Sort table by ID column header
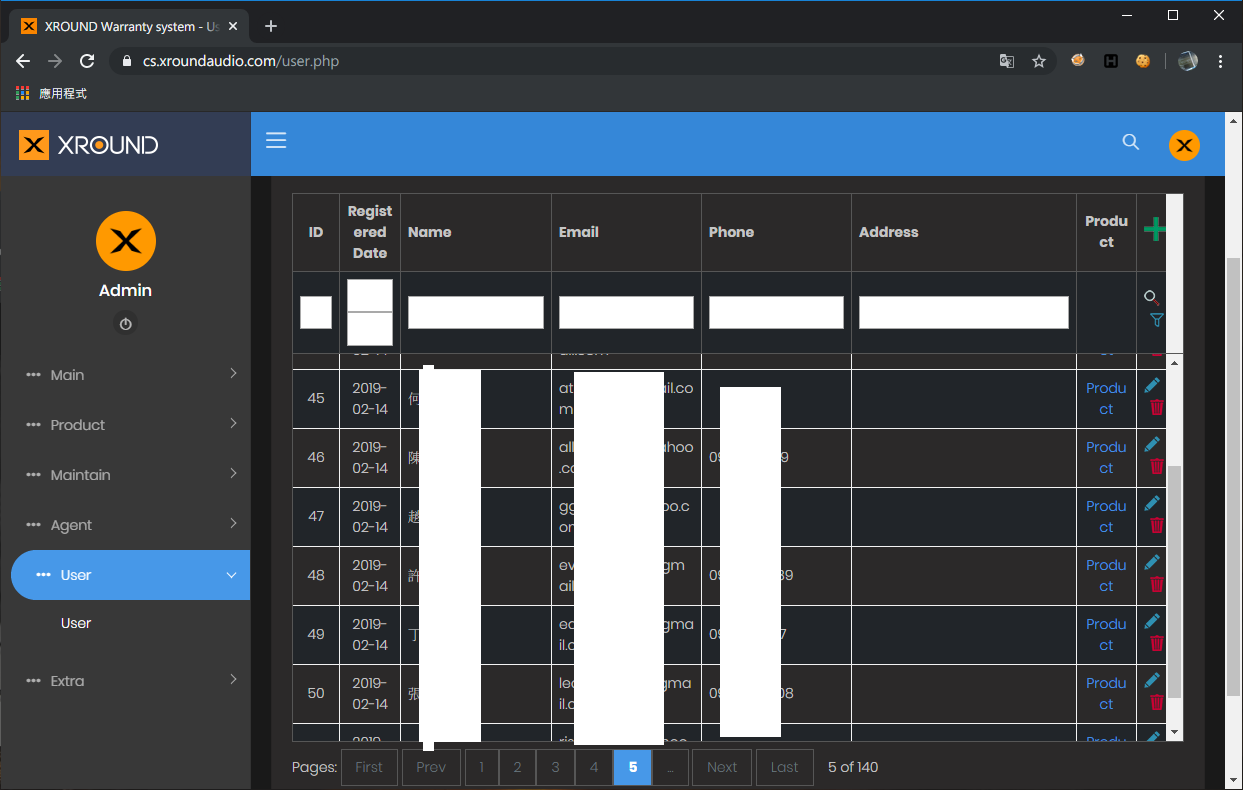The image size is (1243, 790). pos(316,232)
